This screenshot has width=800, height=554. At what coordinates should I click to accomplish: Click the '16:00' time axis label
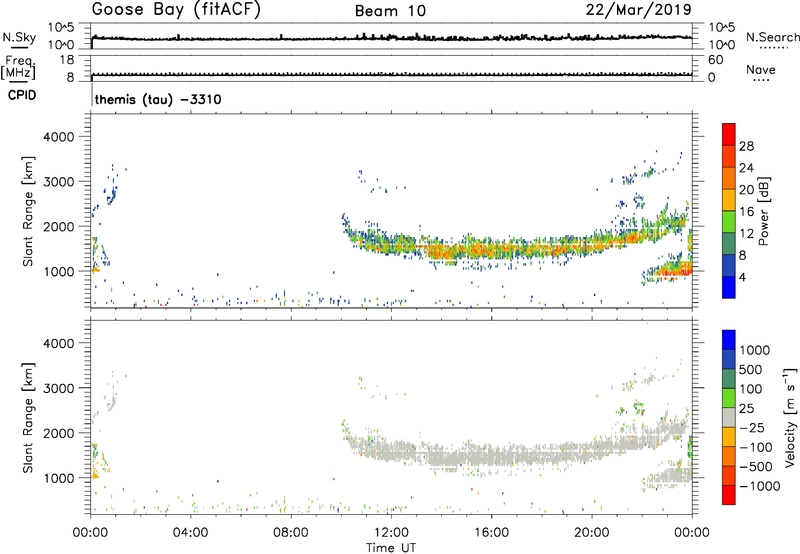point(491,533)
